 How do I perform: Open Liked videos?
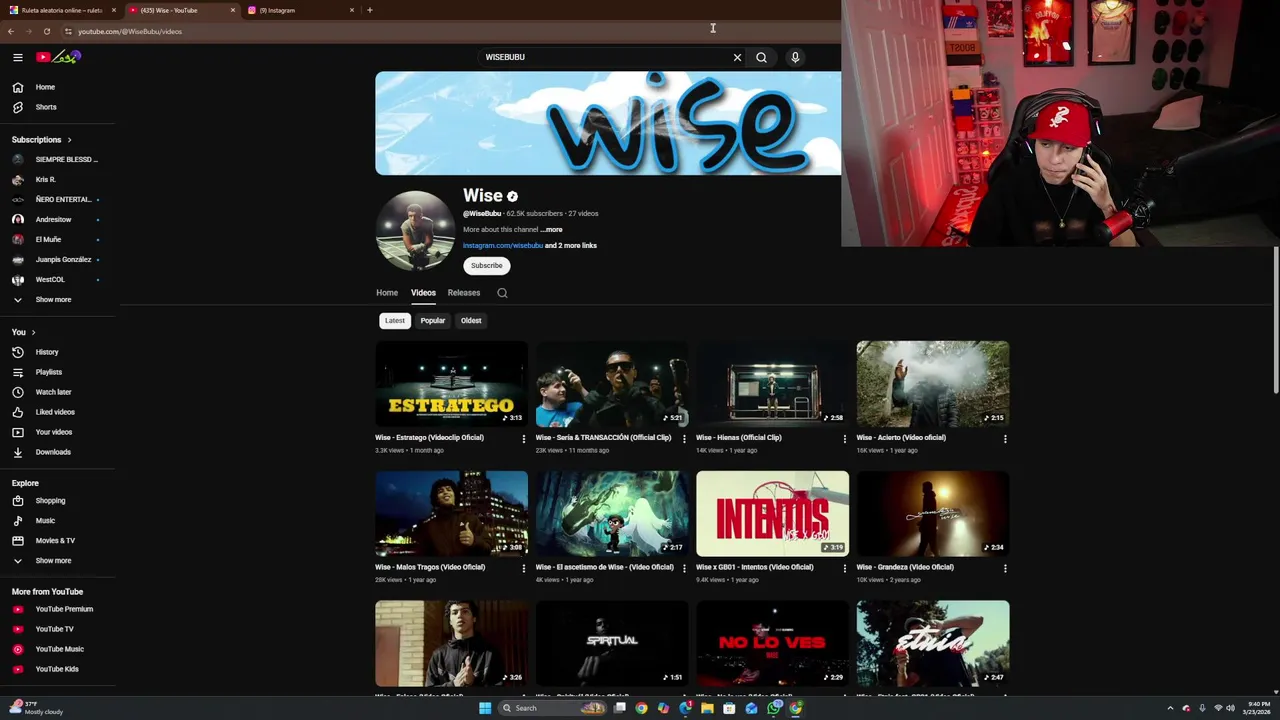(57, 412)
